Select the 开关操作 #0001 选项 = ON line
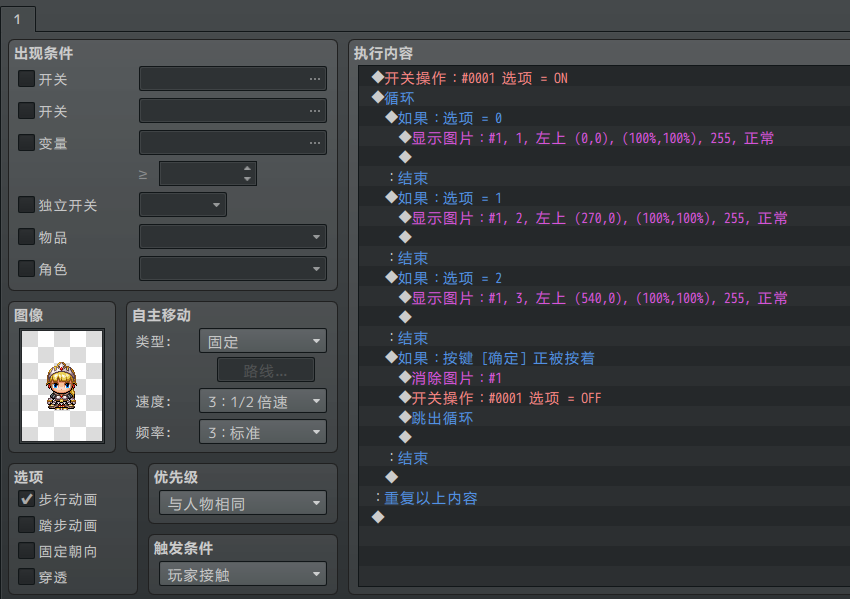Image resolution: width=850 pixels, height=599 pixels. pos(604,78)
